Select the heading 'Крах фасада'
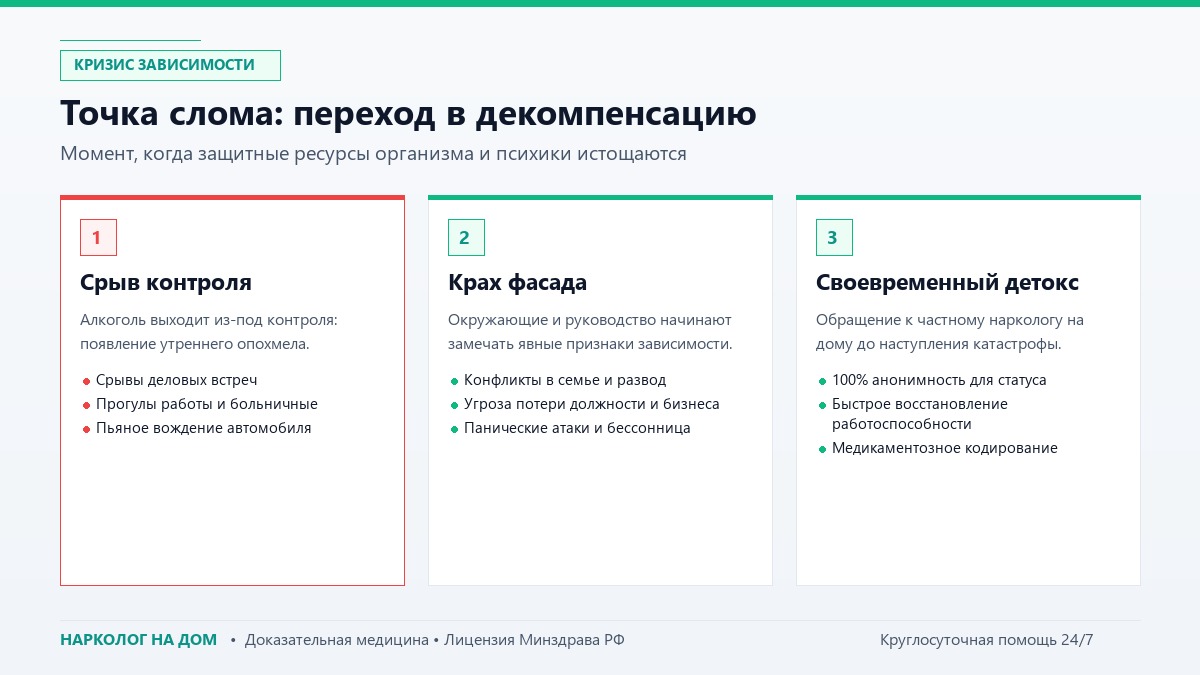Screen dimensions: 1200x675 coord(518,283)
